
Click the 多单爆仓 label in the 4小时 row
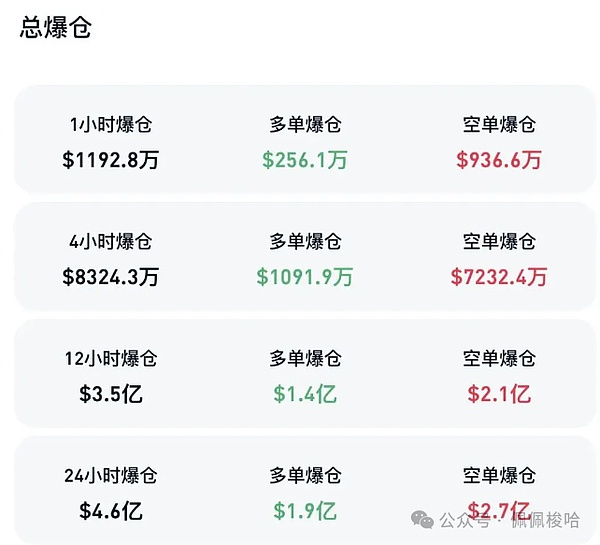click(305, 242)
